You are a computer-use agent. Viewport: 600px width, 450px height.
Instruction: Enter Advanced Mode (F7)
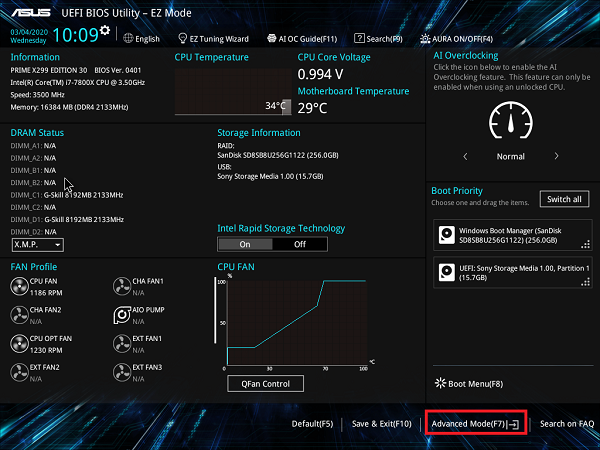coord(475,424)
